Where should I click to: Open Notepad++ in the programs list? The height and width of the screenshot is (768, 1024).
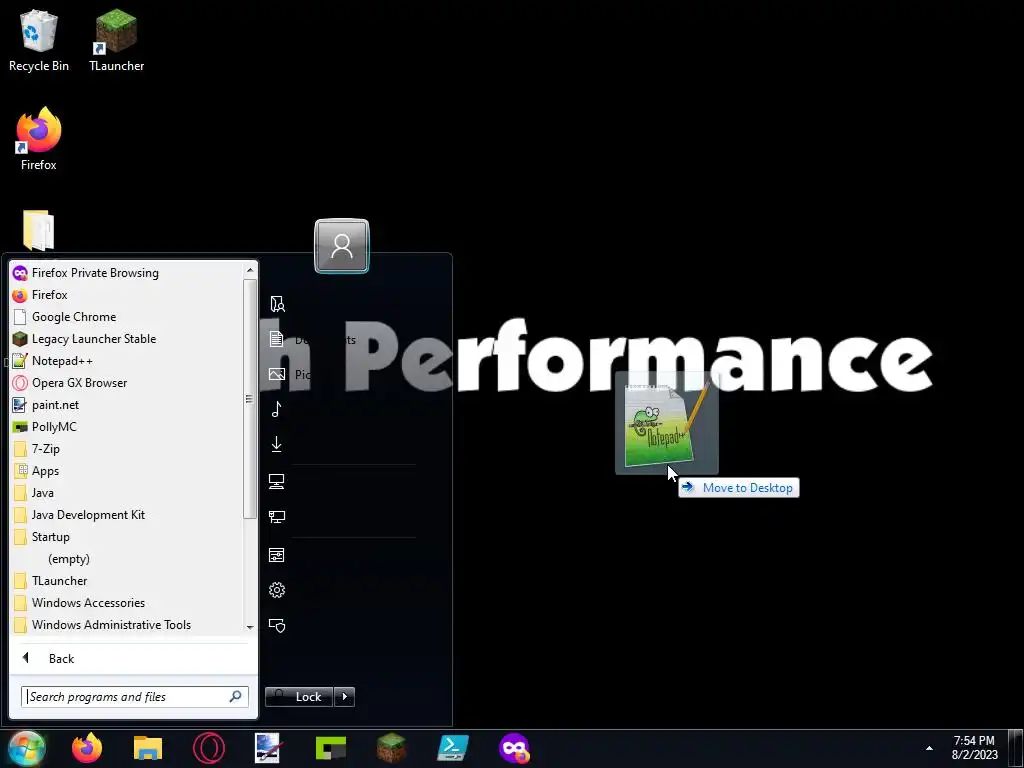click(127, 361)
